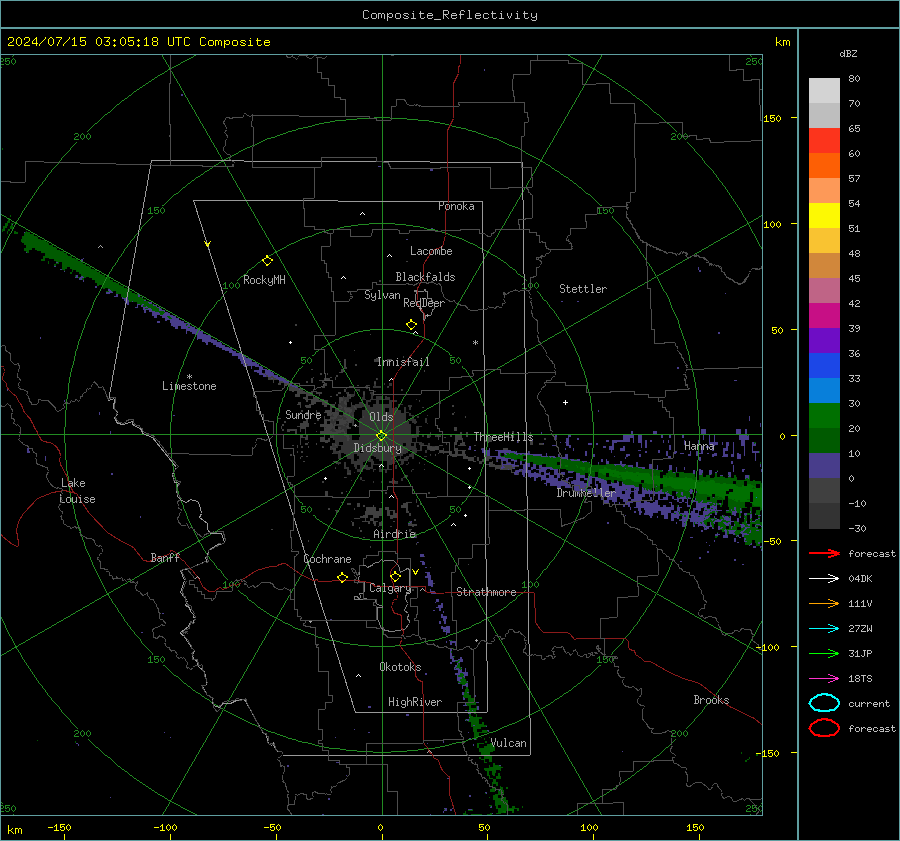
Task: Click the RockyMH label
Action: point(264,280)
